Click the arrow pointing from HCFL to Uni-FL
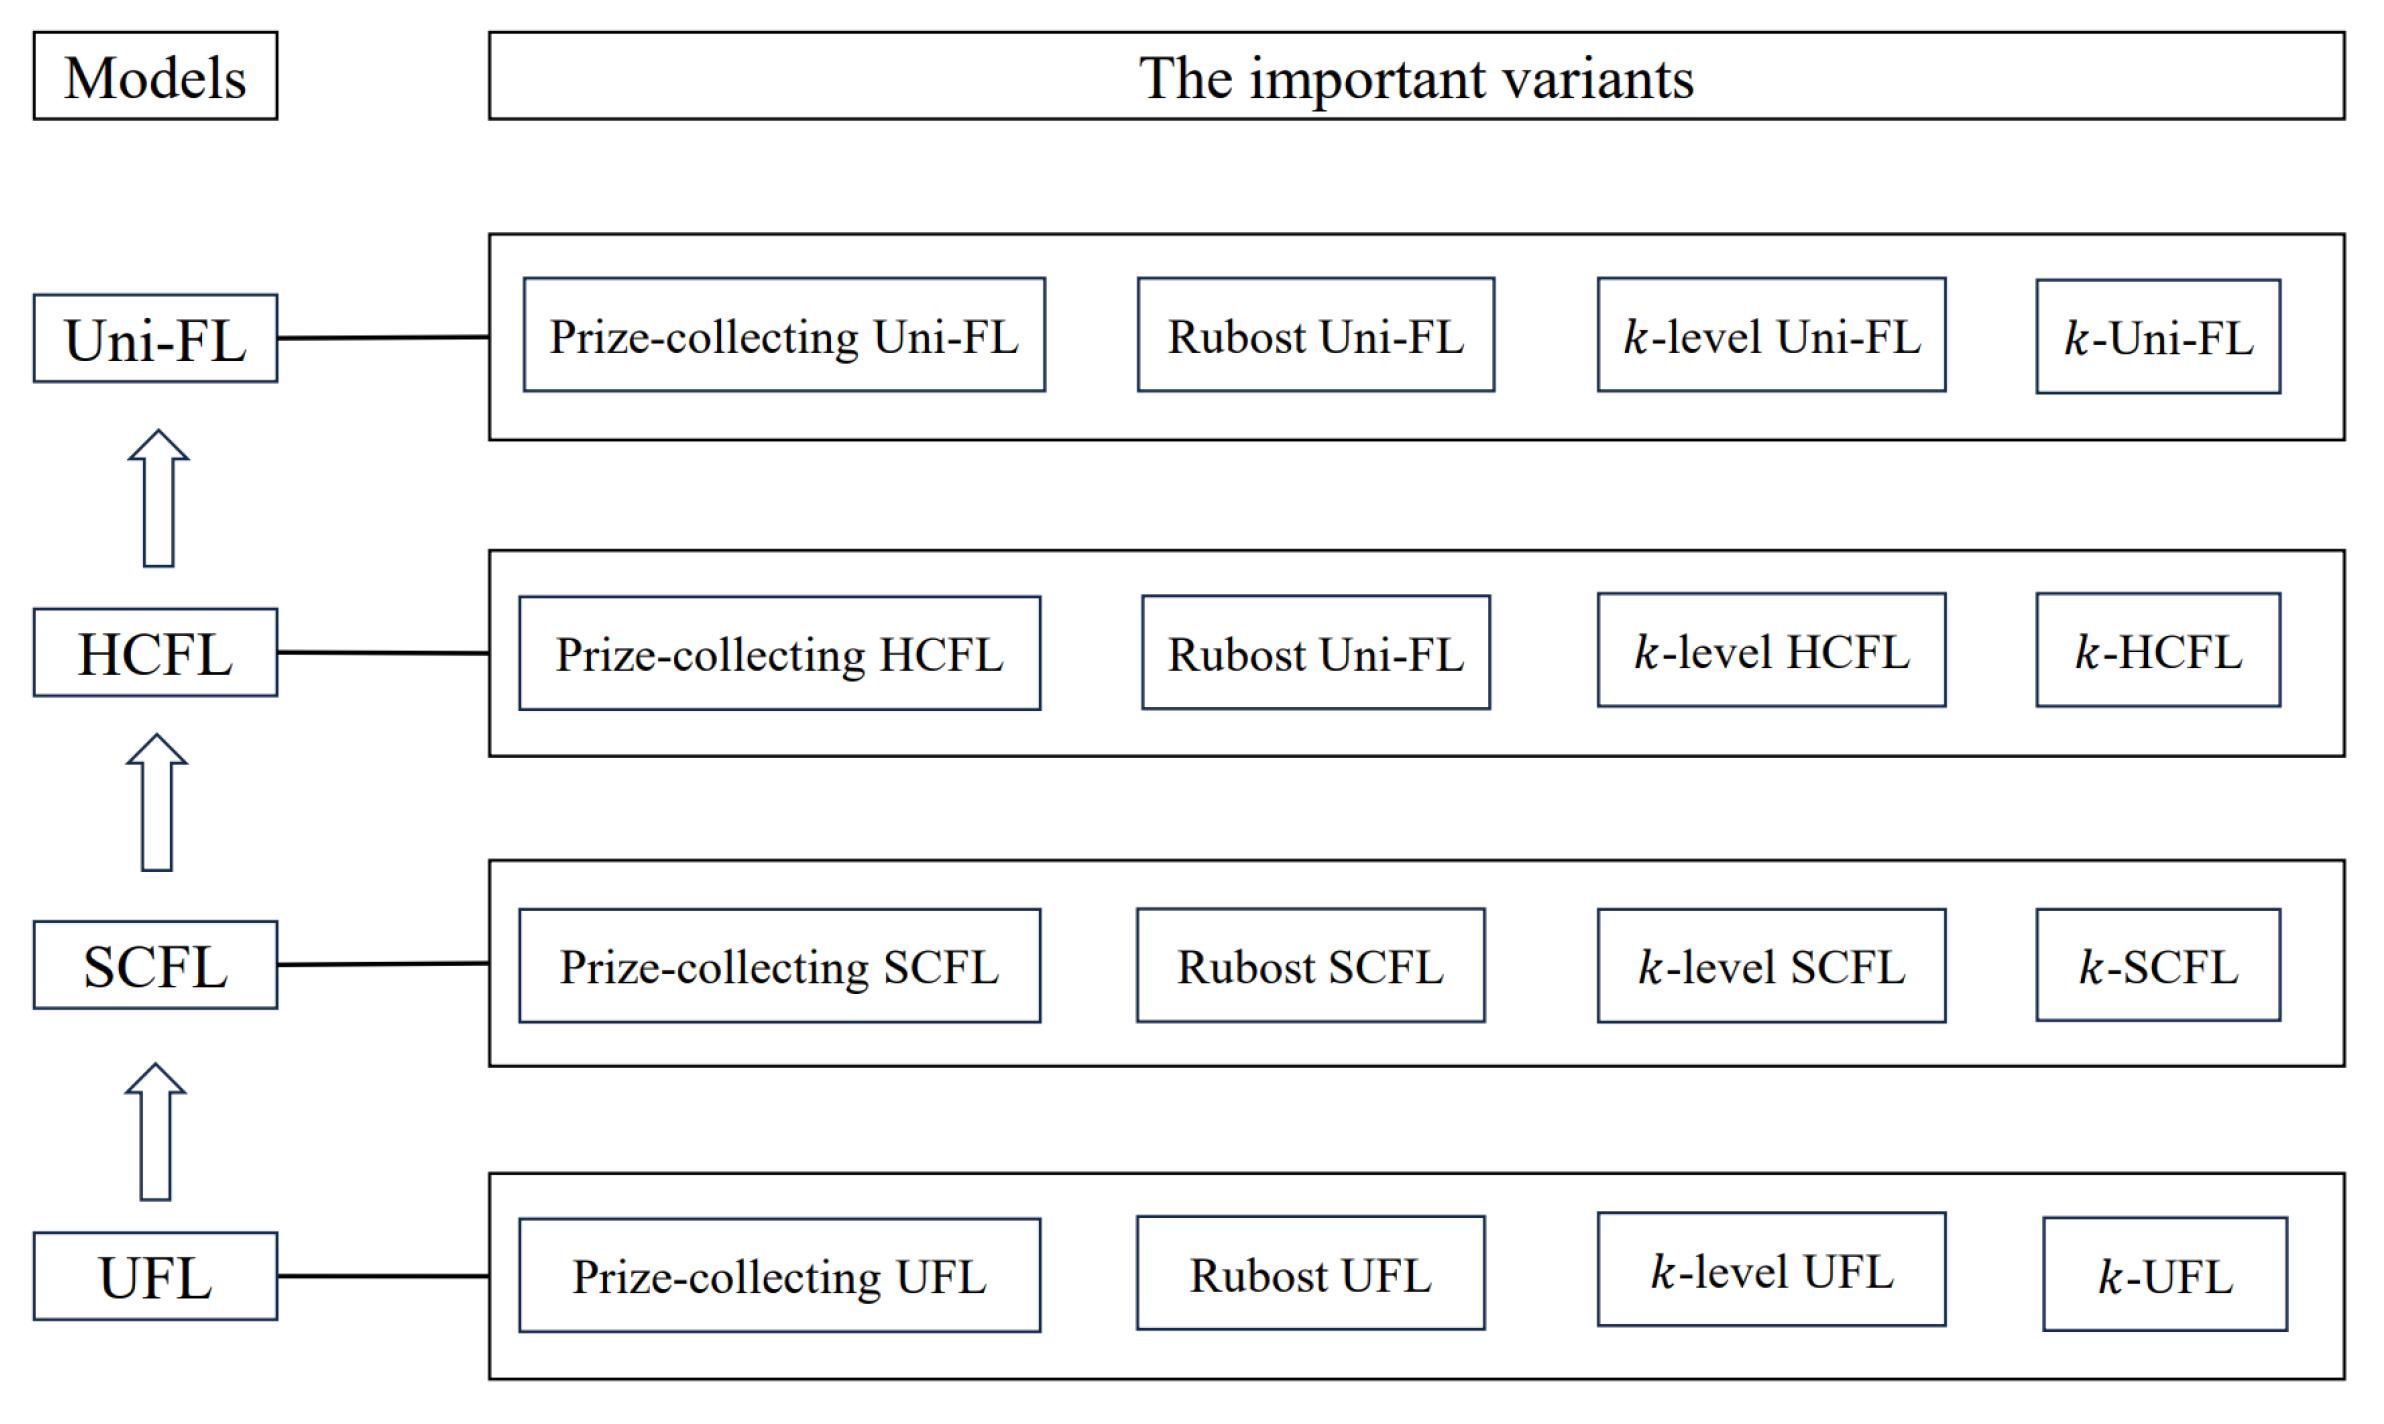 [158, 498]
